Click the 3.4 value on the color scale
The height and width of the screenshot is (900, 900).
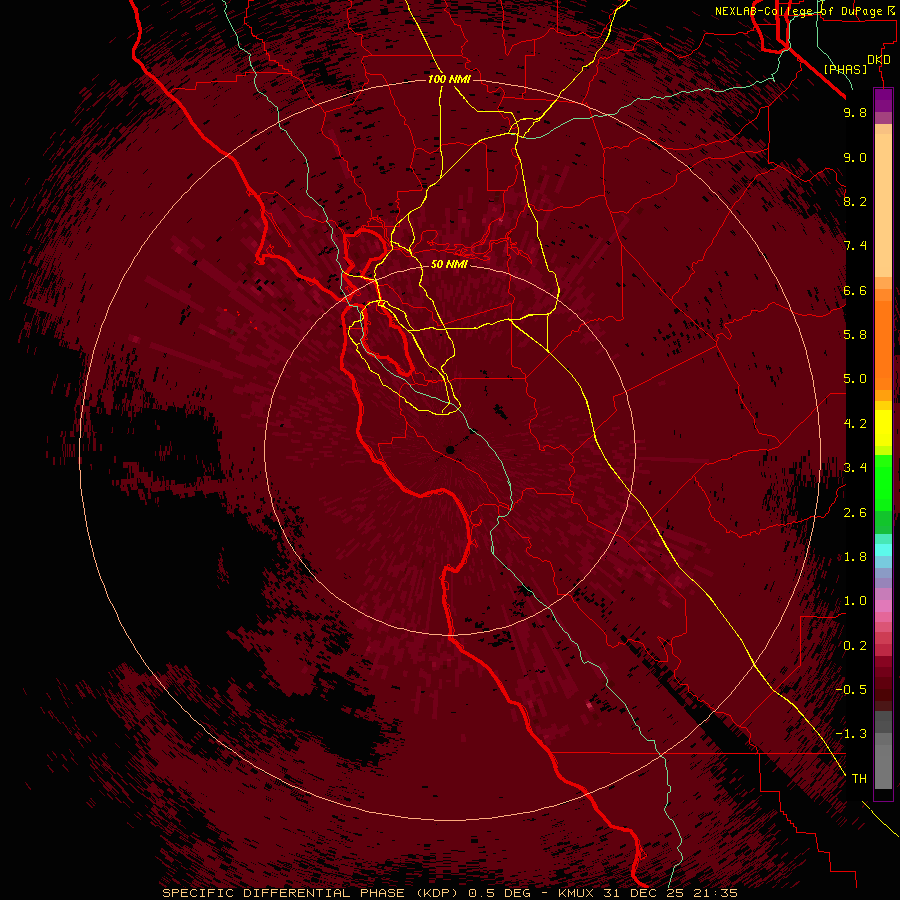tap(855, 468)
